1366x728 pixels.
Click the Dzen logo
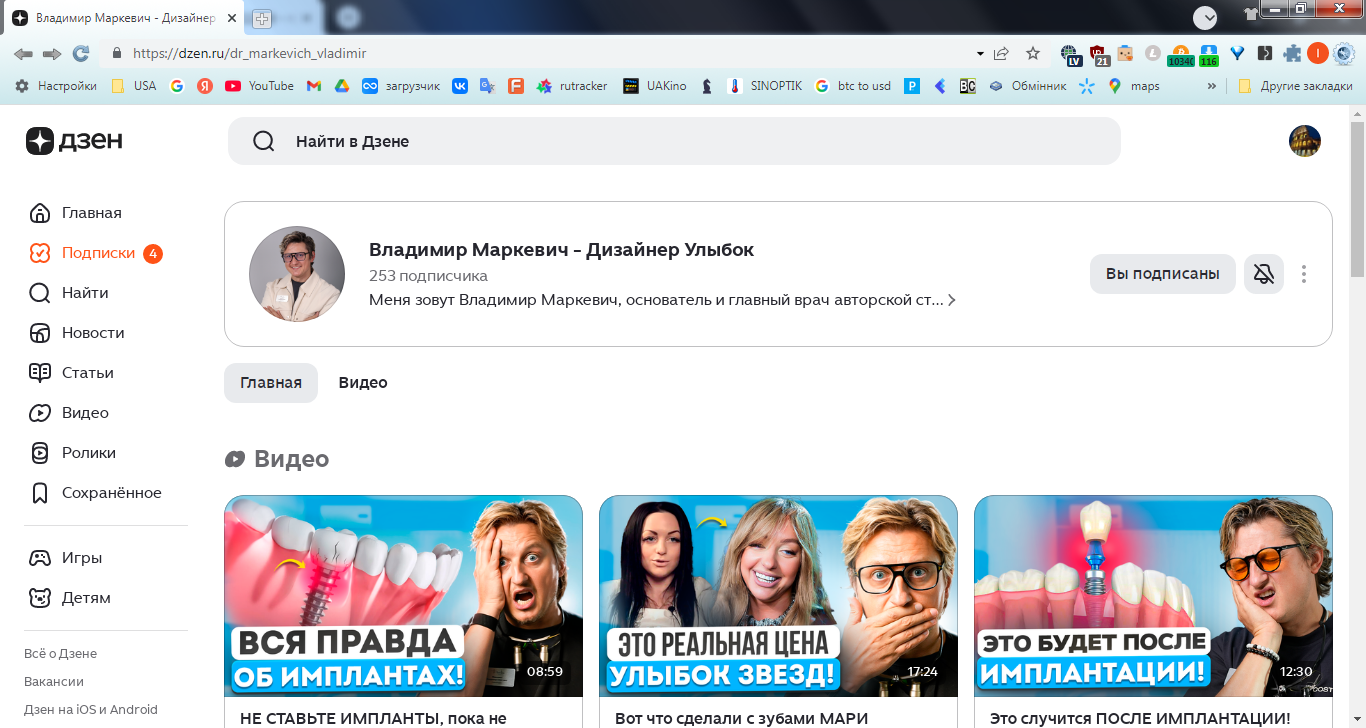(x=74, y=141)
